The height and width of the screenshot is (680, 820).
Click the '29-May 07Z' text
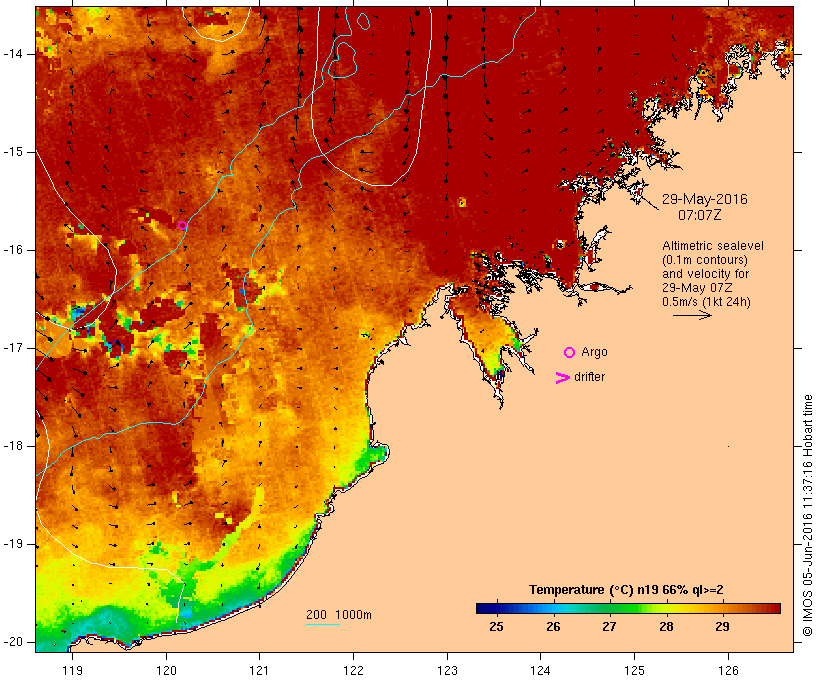[x=697, y=288]
